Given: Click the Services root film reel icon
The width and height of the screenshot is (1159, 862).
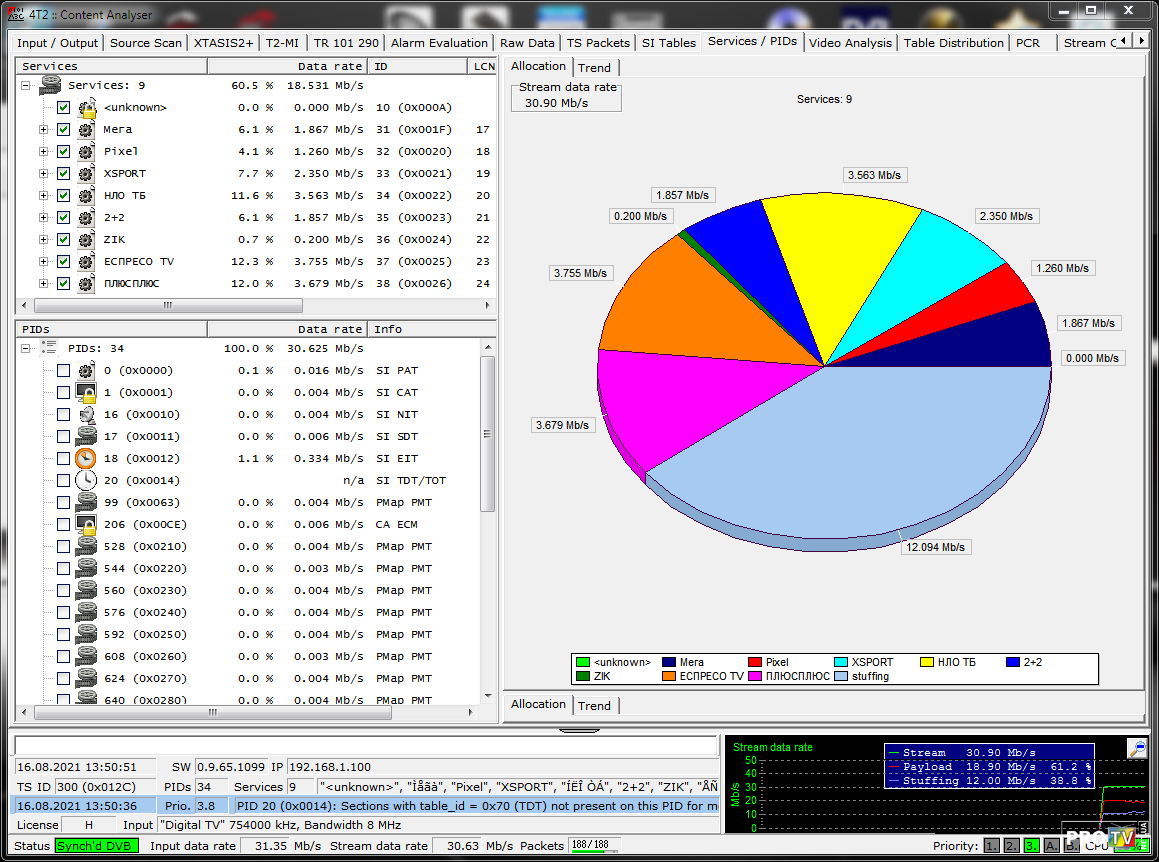Looking at the screenshot, I should pos(50,86).
